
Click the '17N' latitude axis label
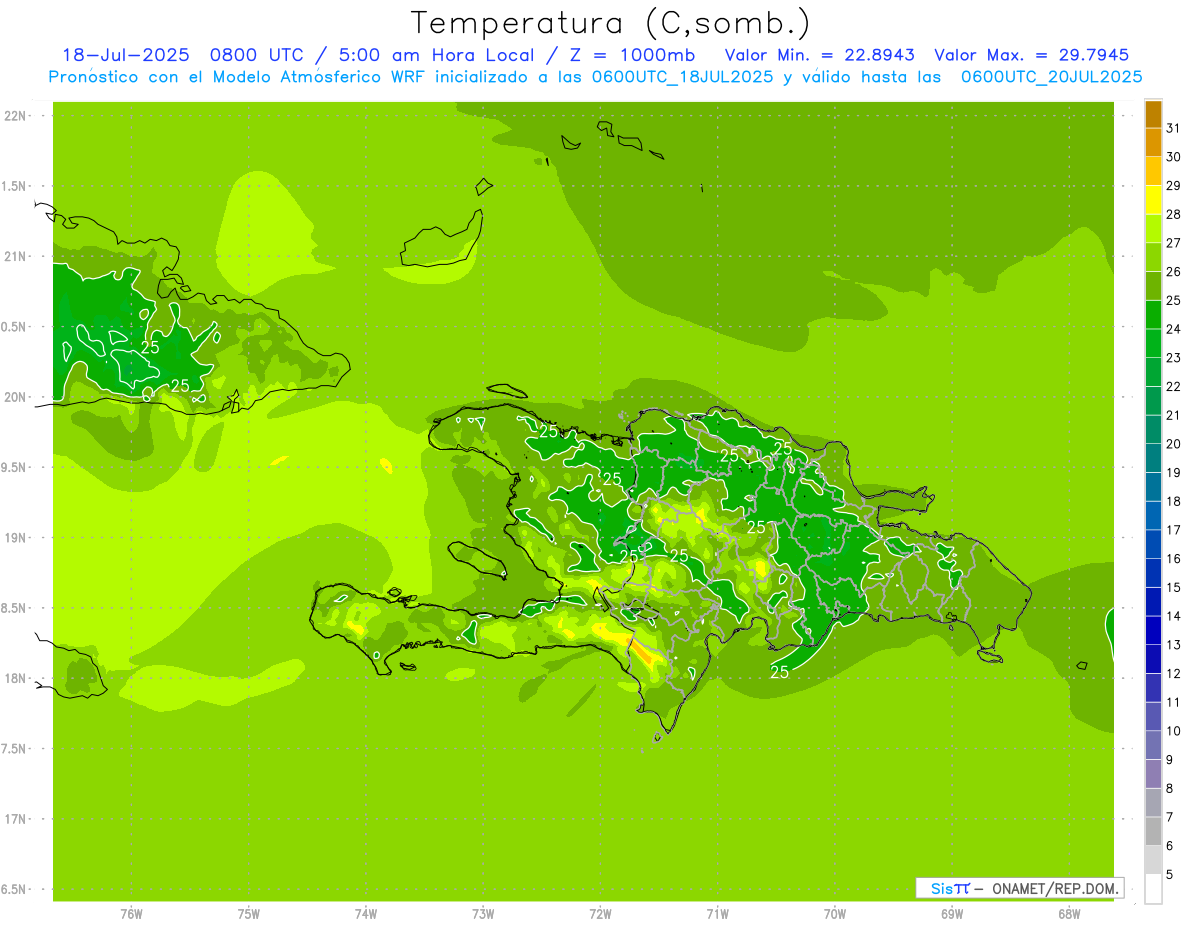(16, 819)
